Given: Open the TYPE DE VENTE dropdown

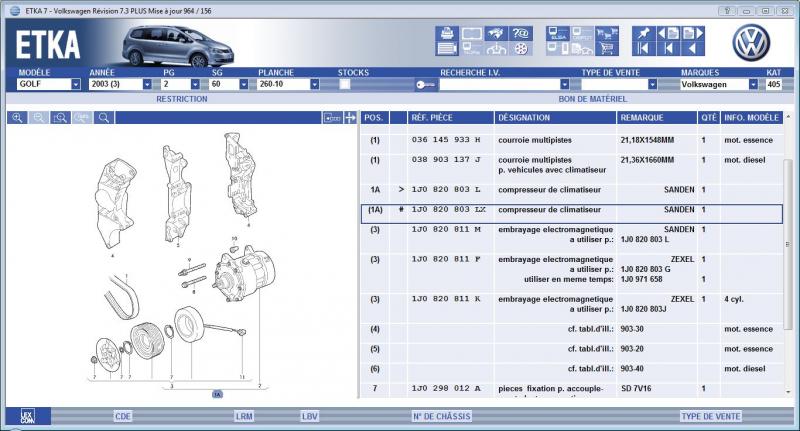Looking at the screenshot, I should 652,84.
